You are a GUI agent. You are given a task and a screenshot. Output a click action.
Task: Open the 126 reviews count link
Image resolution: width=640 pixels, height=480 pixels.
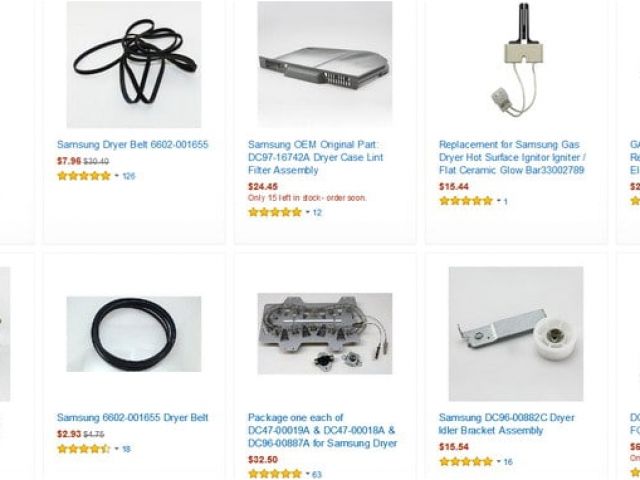click(x=129, y=176)
